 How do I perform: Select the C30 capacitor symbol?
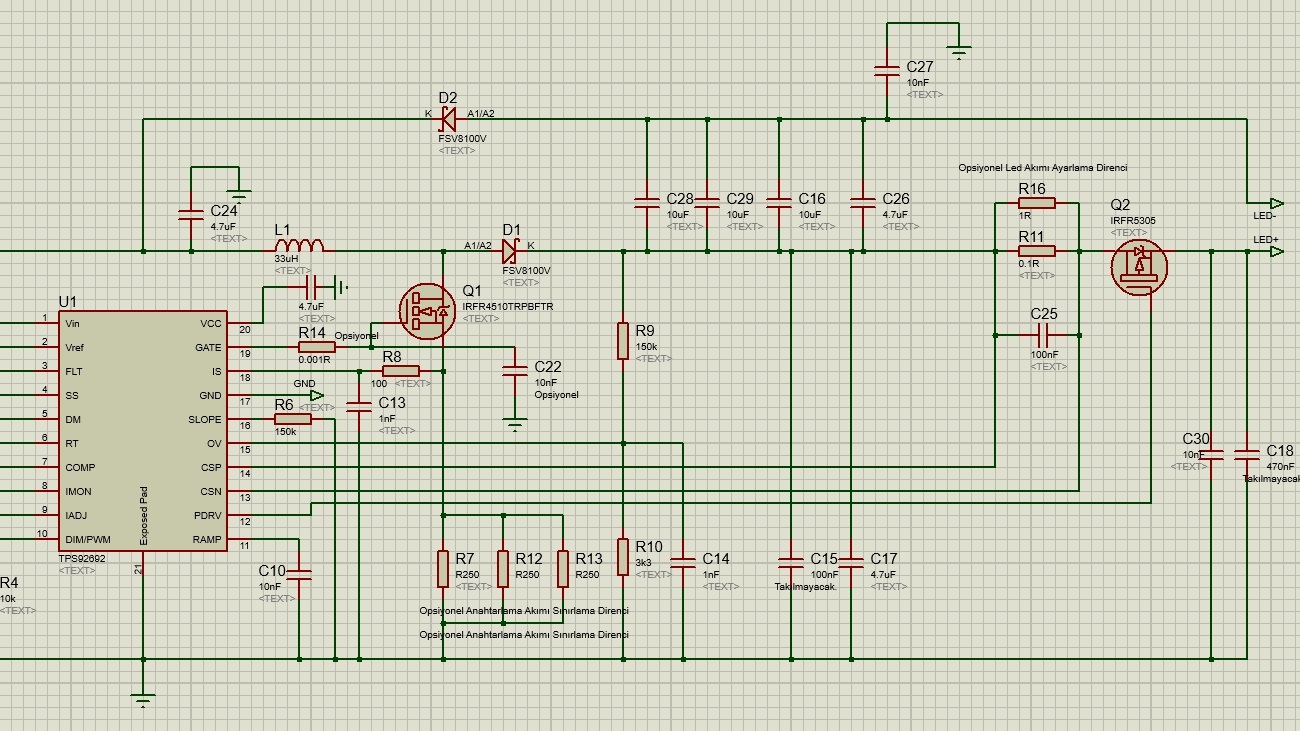tap(1211, 455)
